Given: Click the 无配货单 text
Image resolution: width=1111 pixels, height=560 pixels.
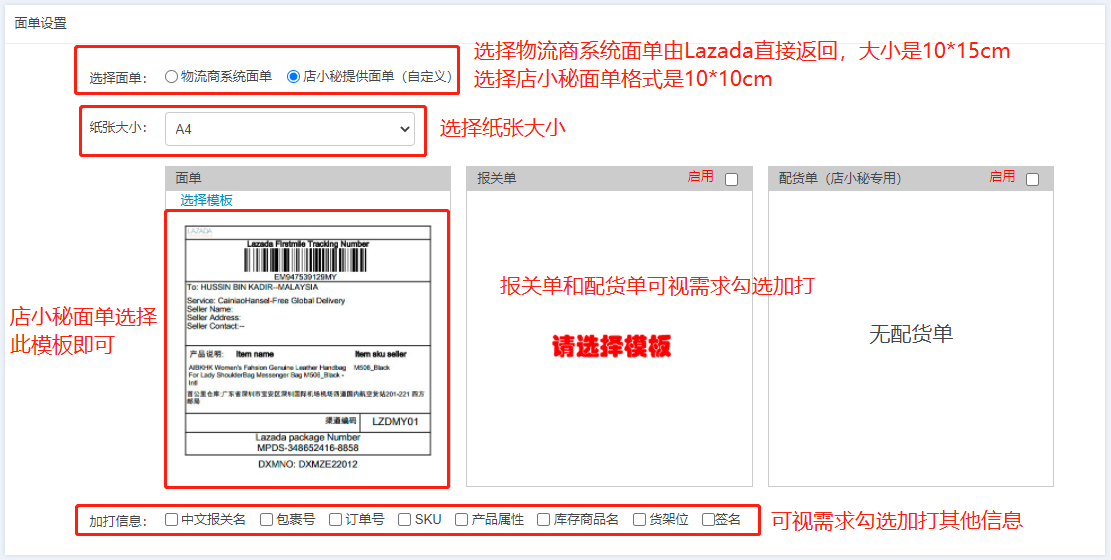Looking at the screenshot, I should [x=911, y=335].
